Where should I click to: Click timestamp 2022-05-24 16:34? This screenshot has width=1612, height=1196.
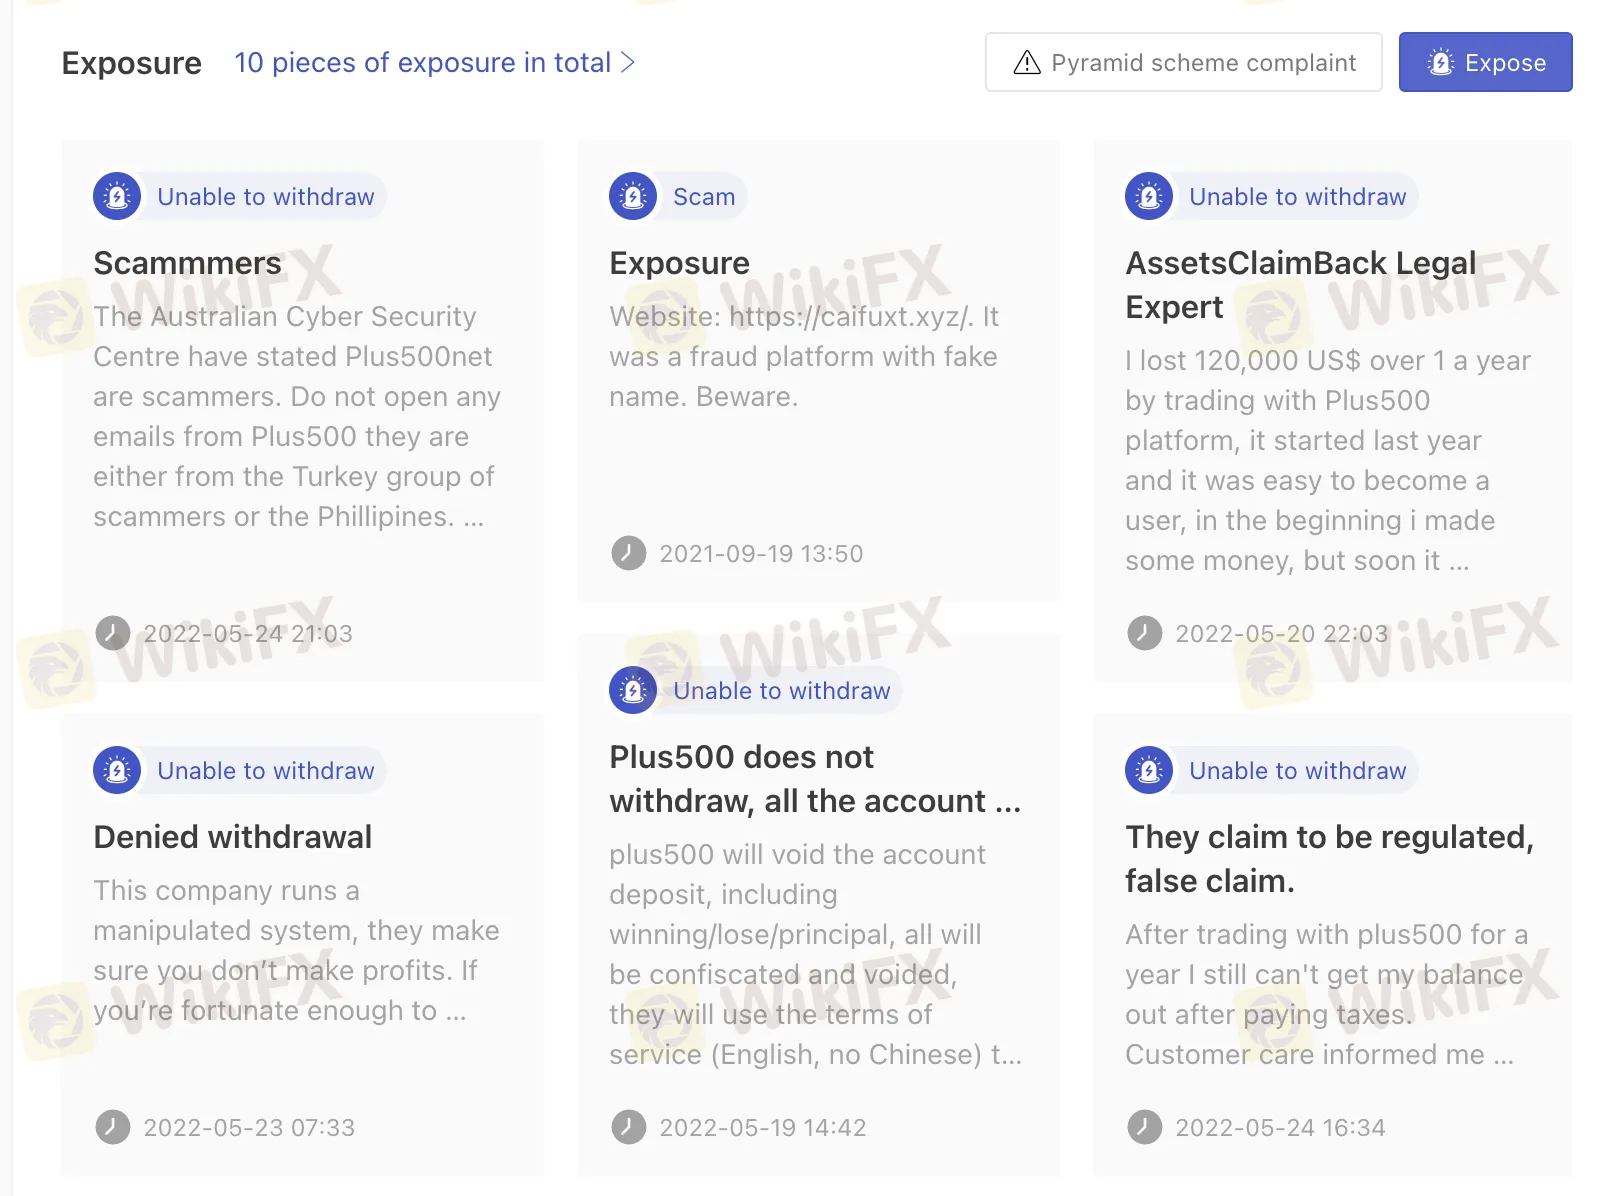pyautogui.click(x=1280, y=1128)
